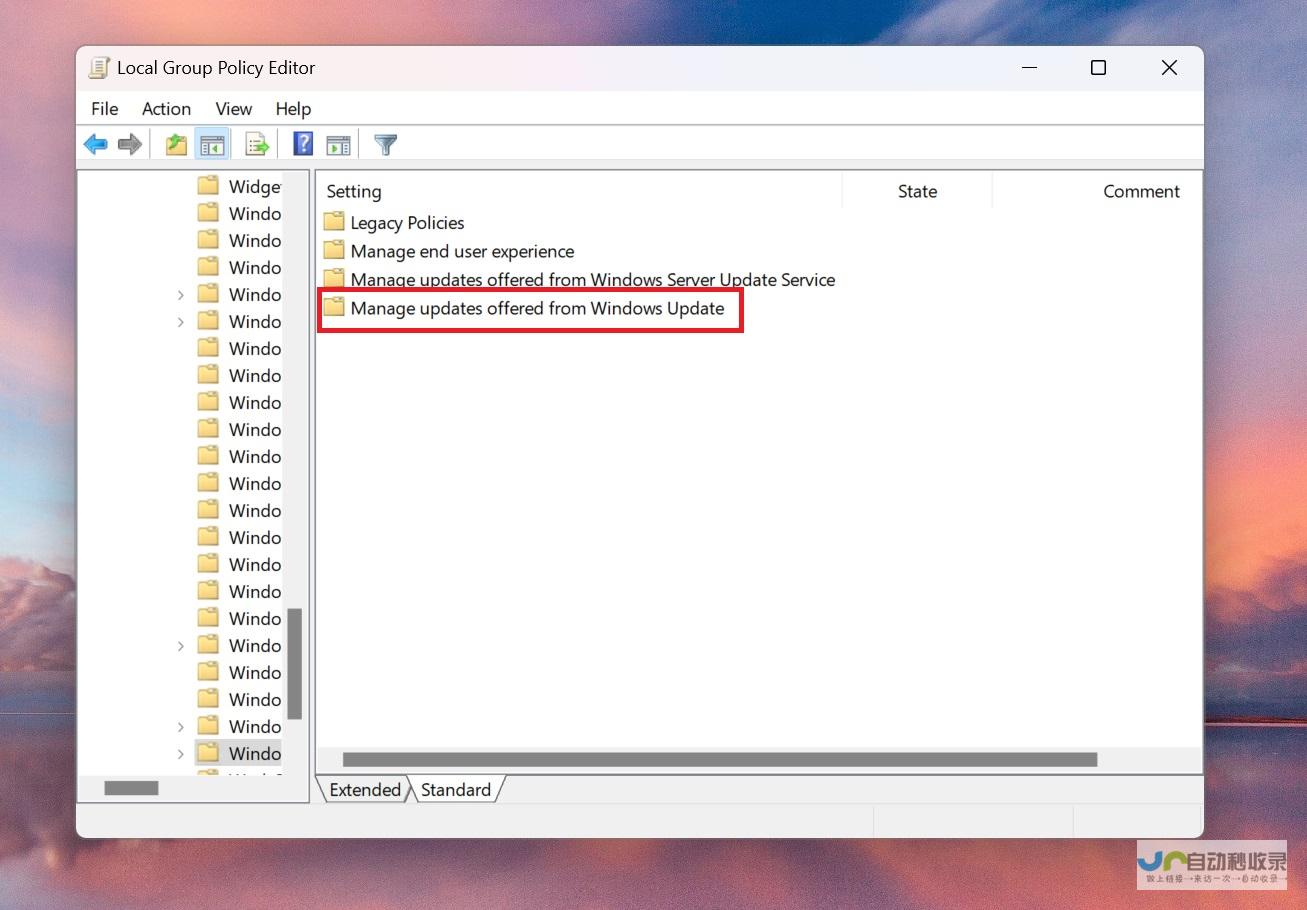The width and height of the screenshot is (1307, 910).
Task: Go back with the blue Back arrow
Action: tap(96, 145)
